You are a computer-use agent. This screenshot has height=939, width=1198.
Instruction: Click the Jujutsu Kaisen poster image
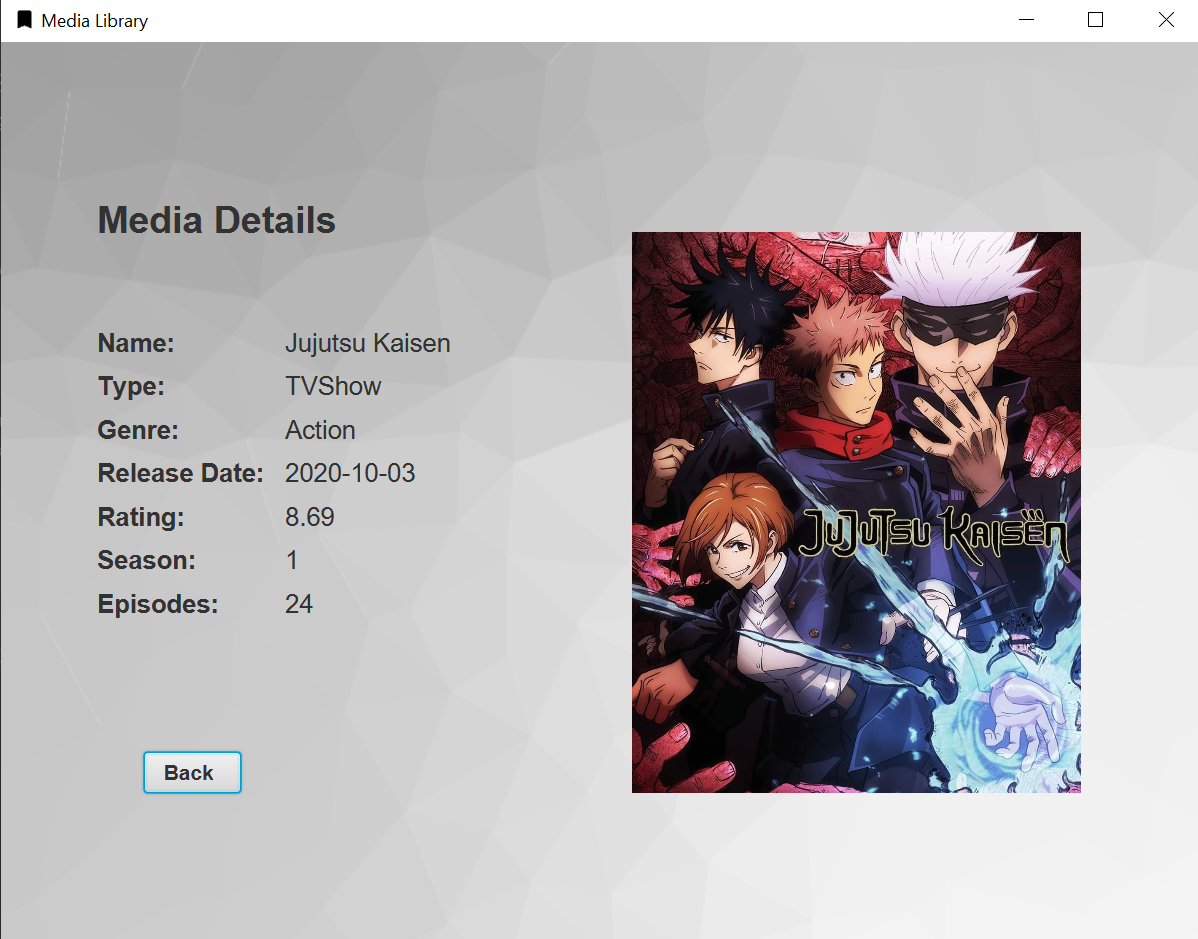pyautogui.click(x=855, y=512)
